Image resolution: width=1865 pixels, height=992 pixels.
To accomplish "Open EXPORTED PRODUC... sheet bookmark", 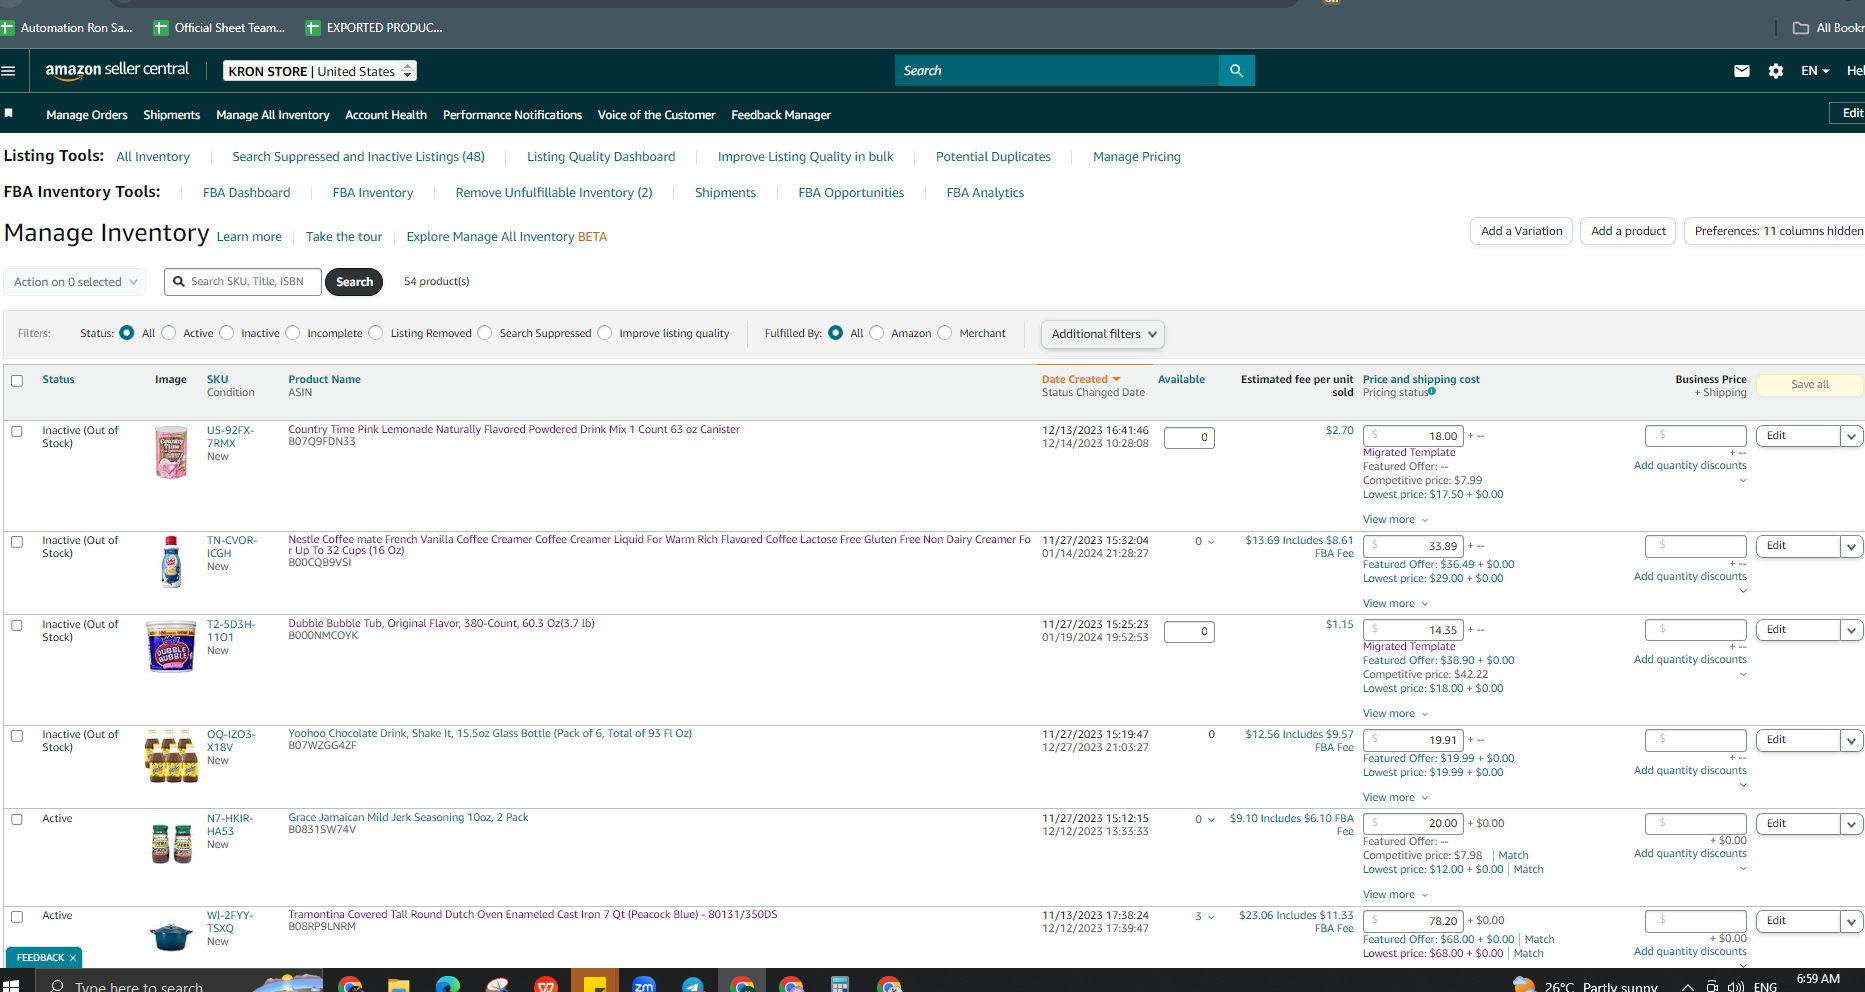I will [x=374, y=28].
